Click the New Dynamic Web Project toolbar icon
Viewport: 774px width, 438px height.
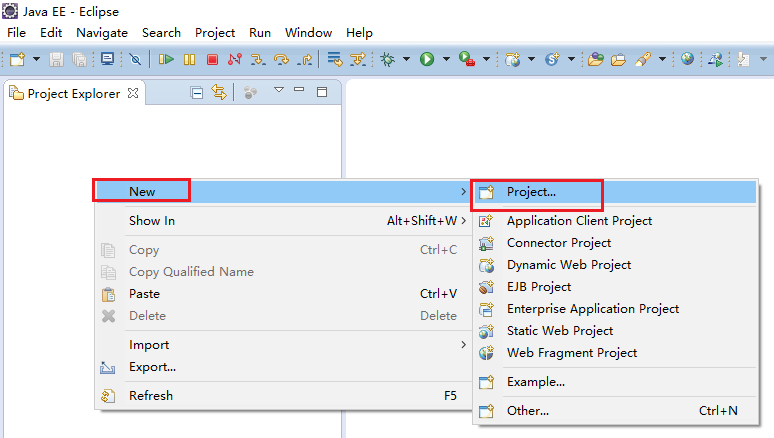coord(512,59)
